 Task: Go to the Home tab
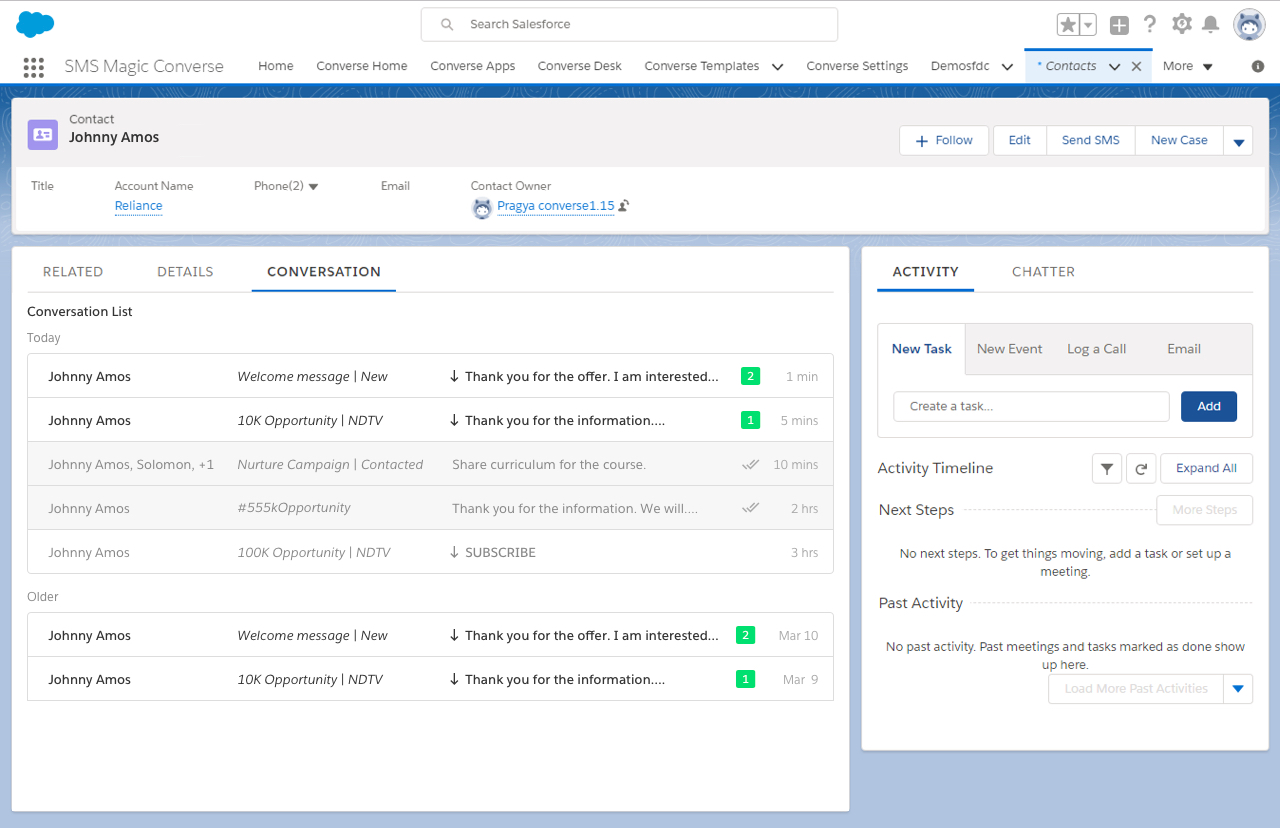(x=276, y=66)
